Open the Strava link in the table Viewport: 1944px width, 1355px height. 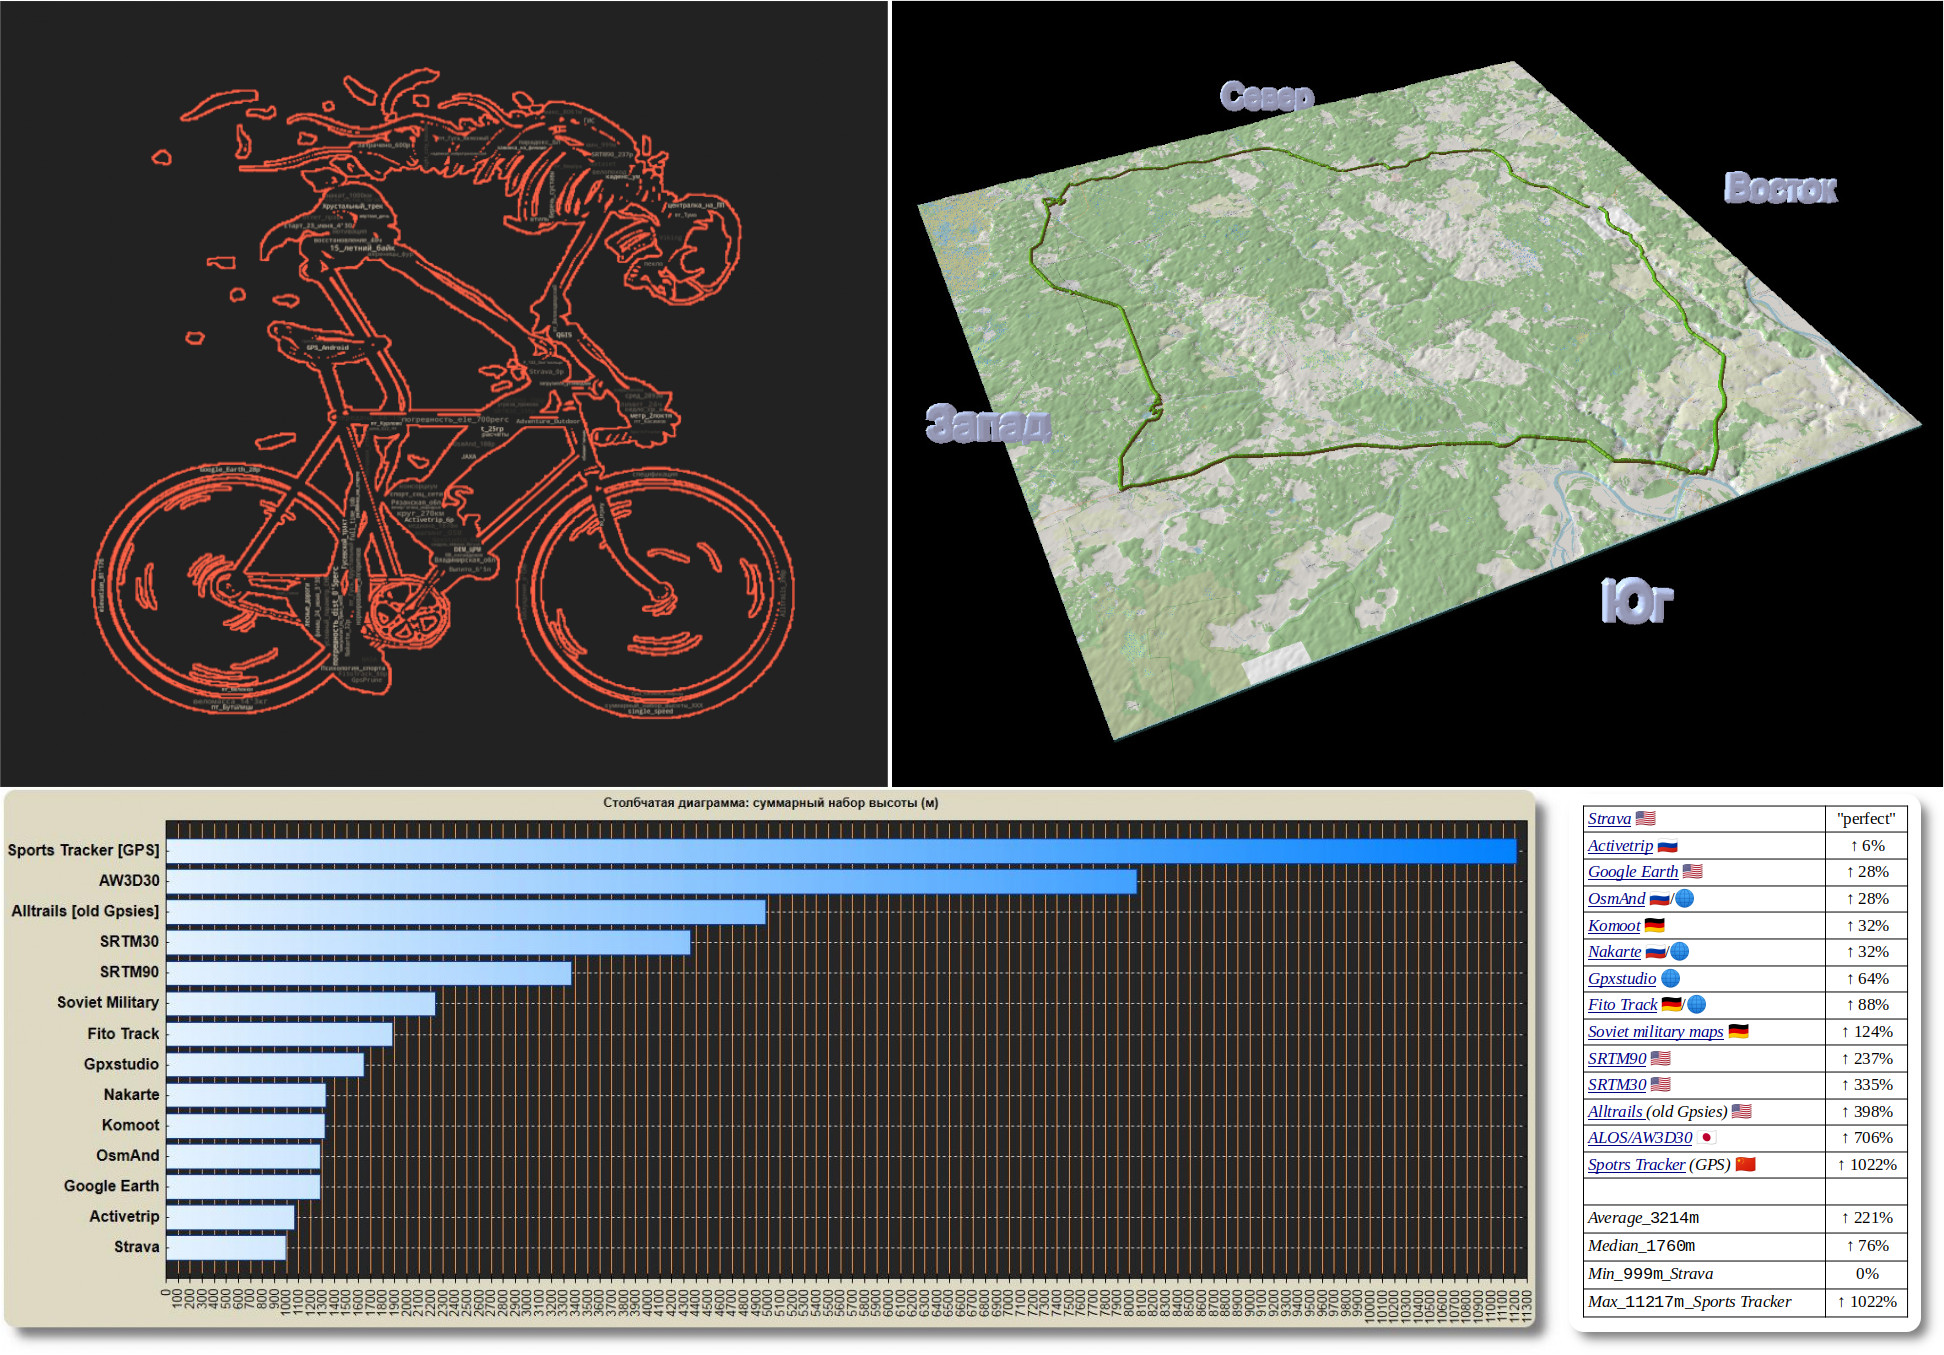[1609, 818]
